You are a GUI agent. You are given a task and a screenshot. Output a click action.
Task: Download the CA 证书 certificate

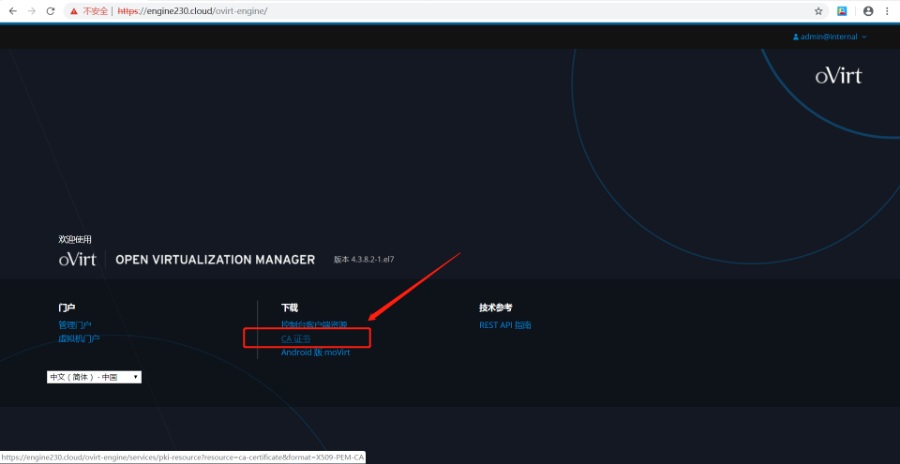point(296,339)
